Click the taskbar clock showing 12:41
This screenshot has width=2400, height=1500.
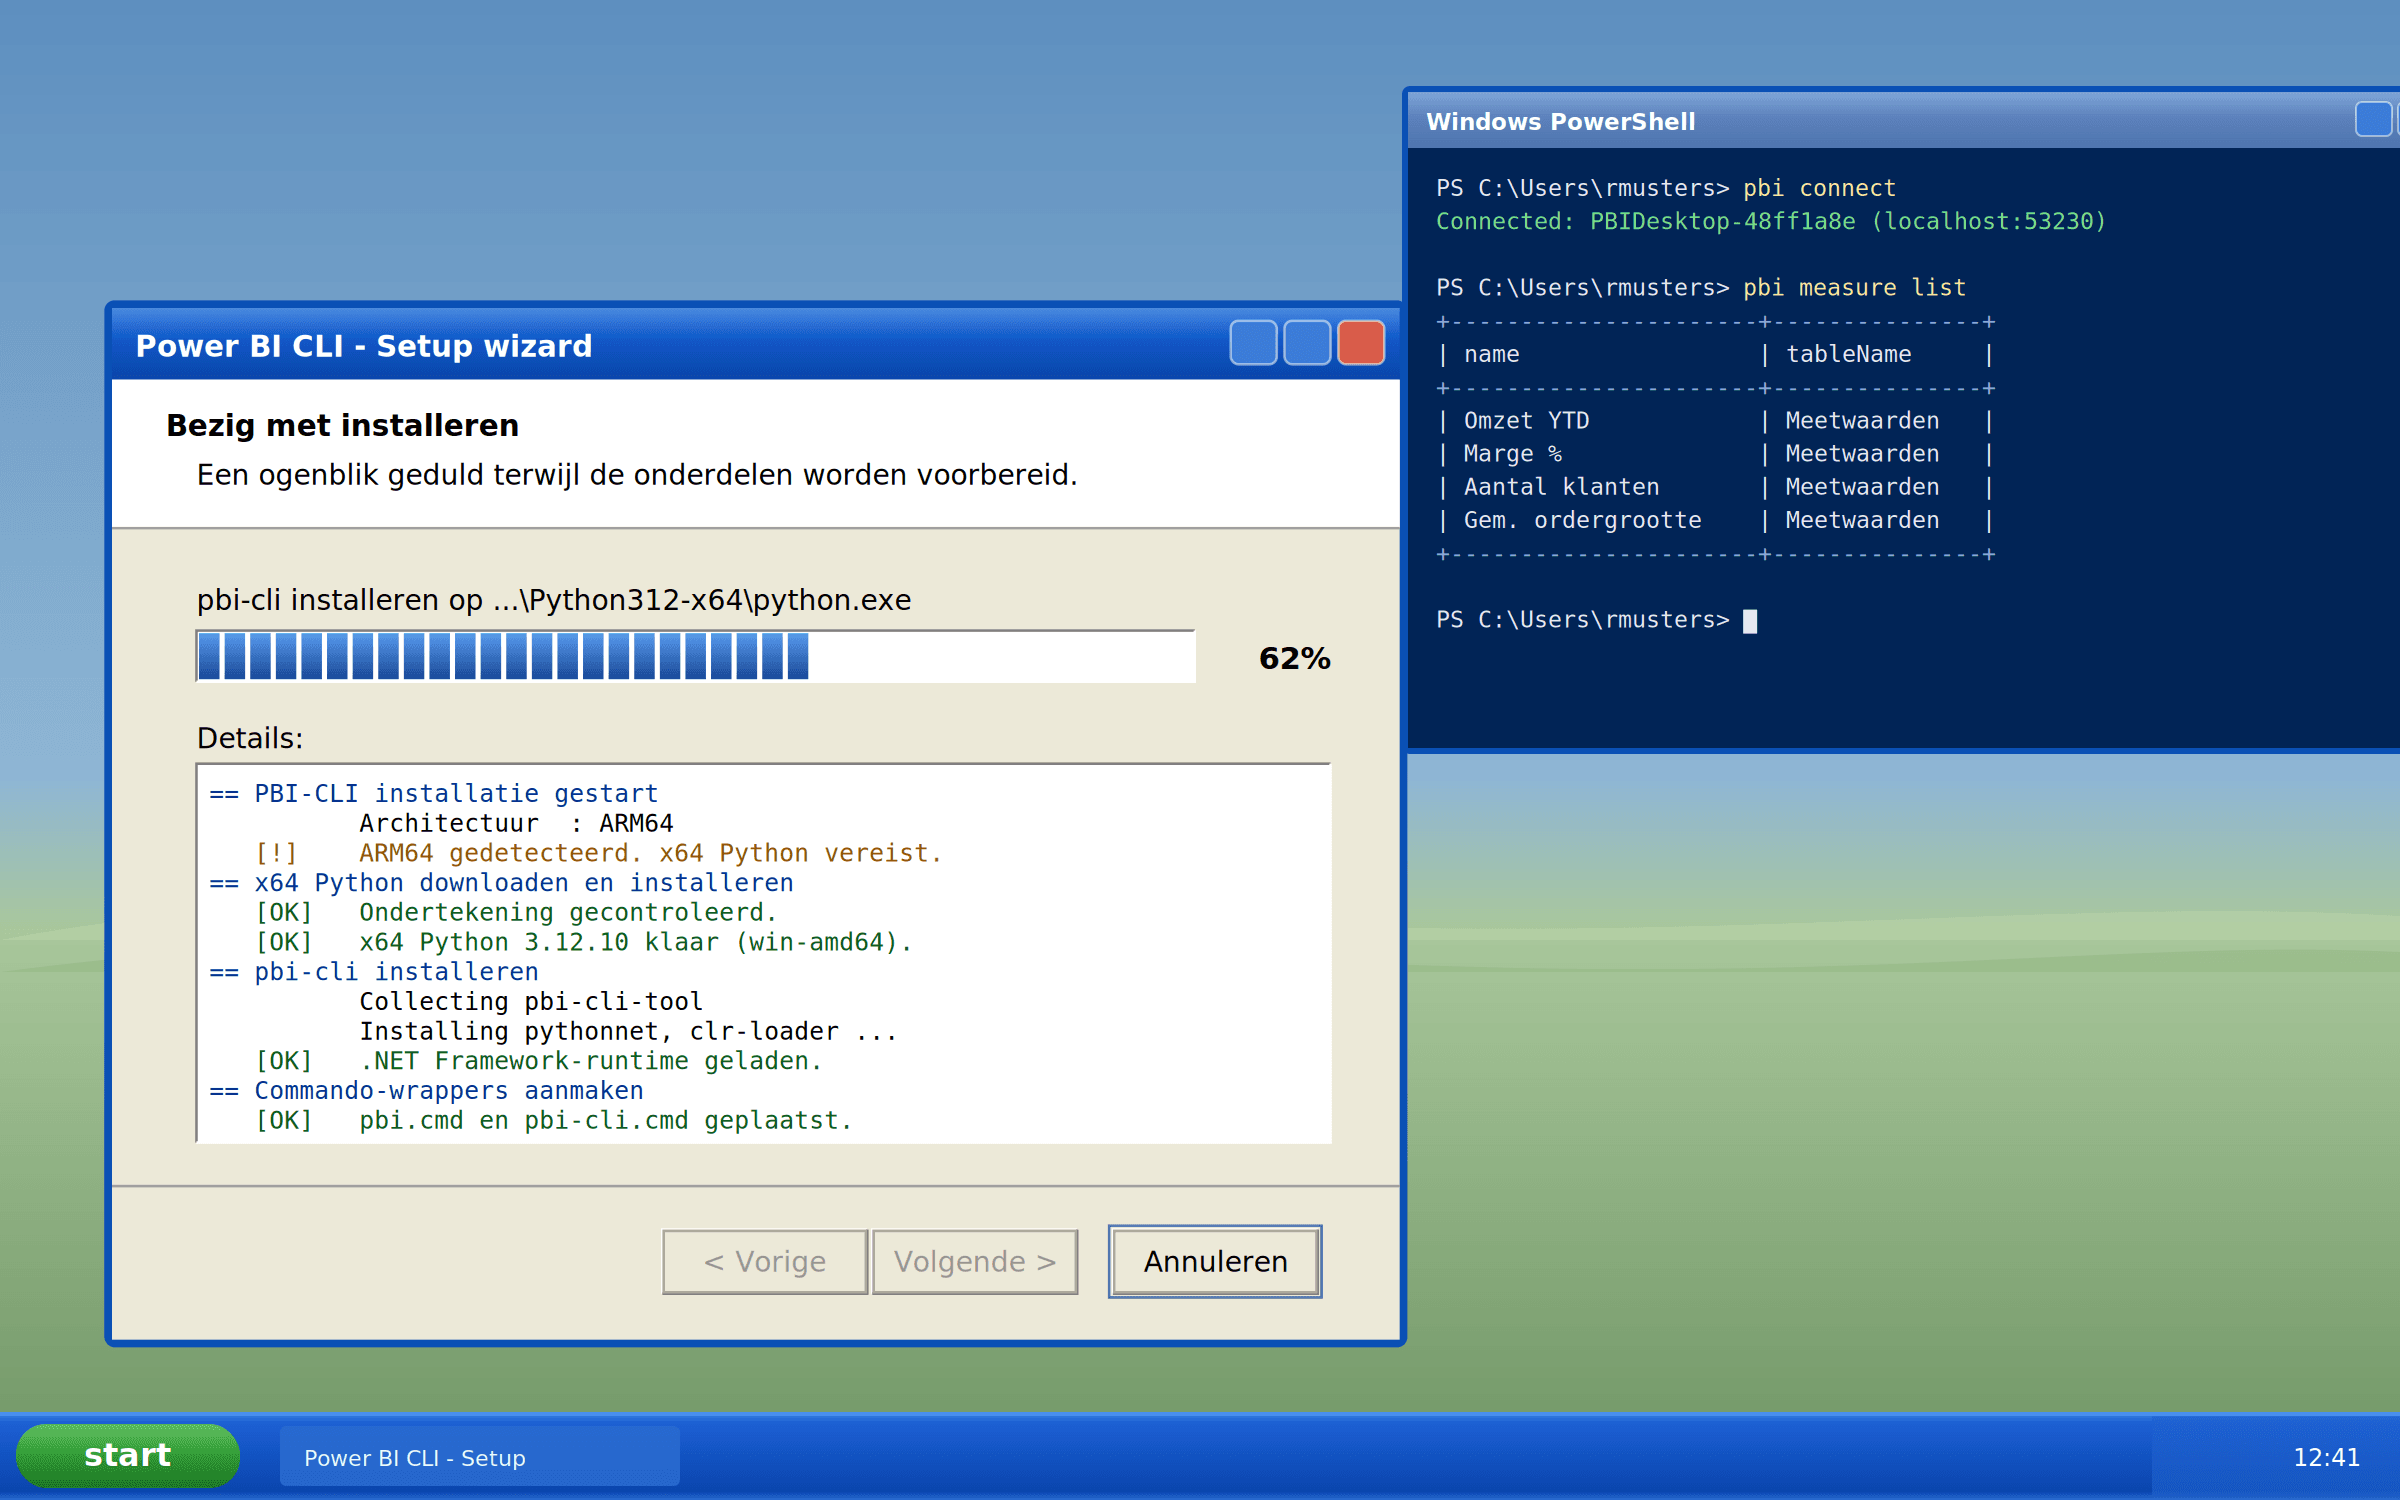pyautogui.click(x=2326, y=1457)
